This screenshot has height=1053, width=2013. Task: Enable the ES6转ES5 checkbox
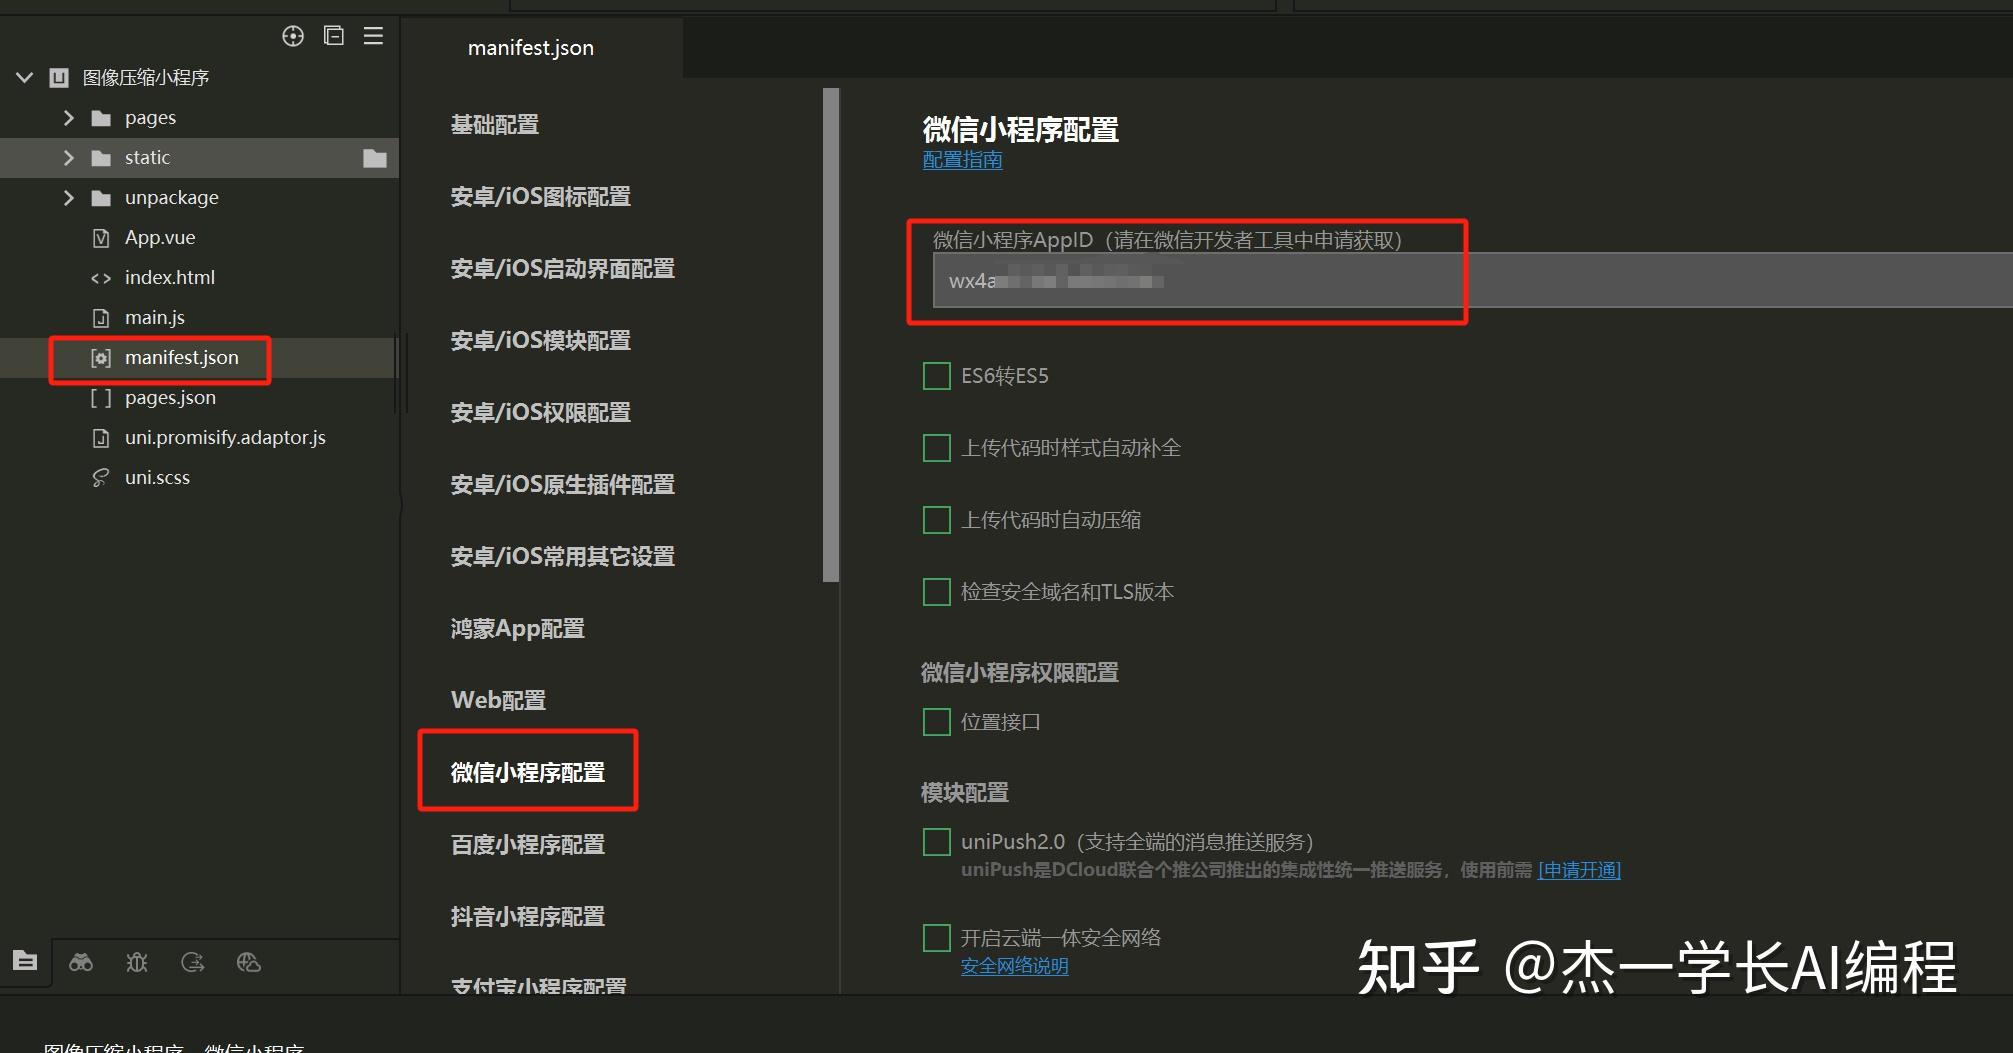tap(937, 376)
